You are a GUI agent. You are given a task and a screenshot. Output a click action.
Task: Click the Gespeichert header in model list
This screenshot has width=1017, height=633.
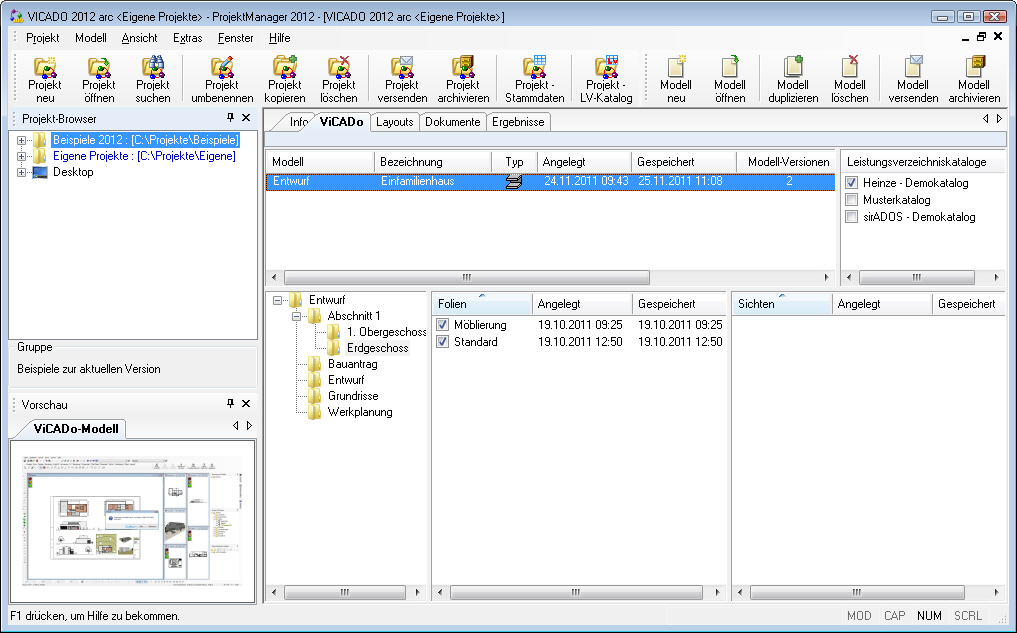click(684, 162)
